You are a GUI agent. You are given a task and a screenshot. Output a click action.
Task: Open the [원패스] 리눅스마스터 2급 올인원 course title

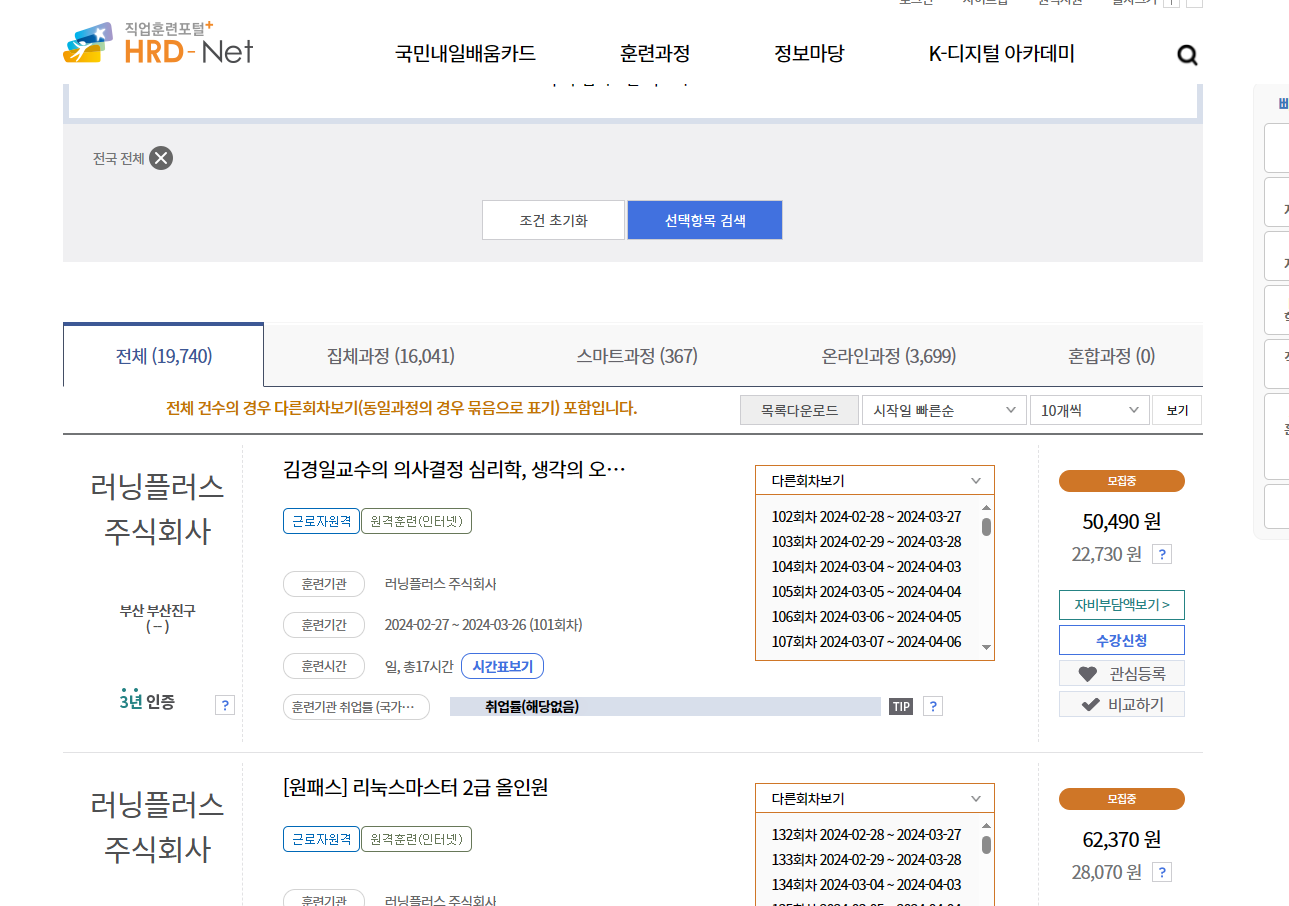[416, 787]
